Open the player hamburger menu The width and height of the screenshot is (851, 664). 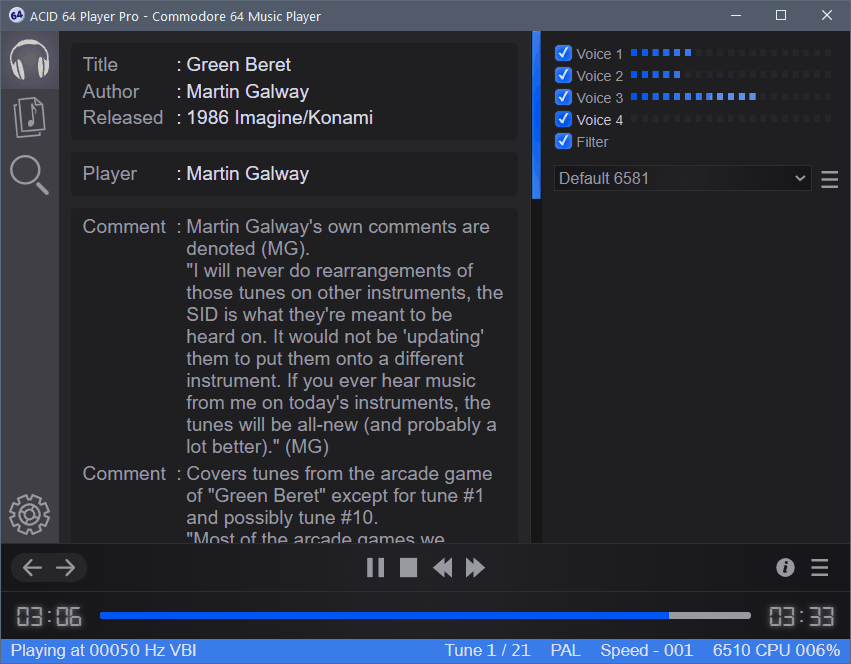click(x=820, y=568)
